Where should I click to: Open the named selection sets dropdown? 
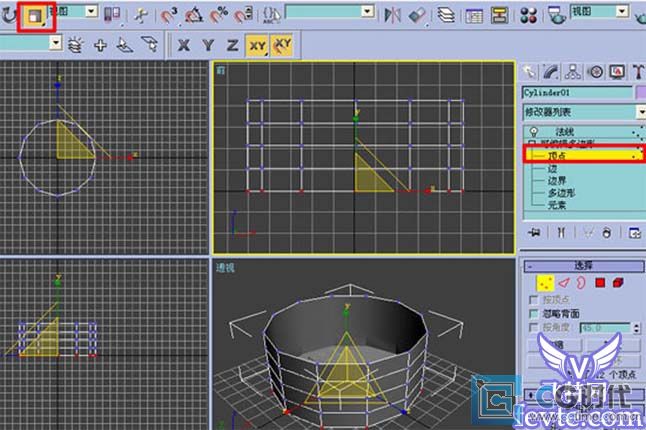click(x=367, y=12)
